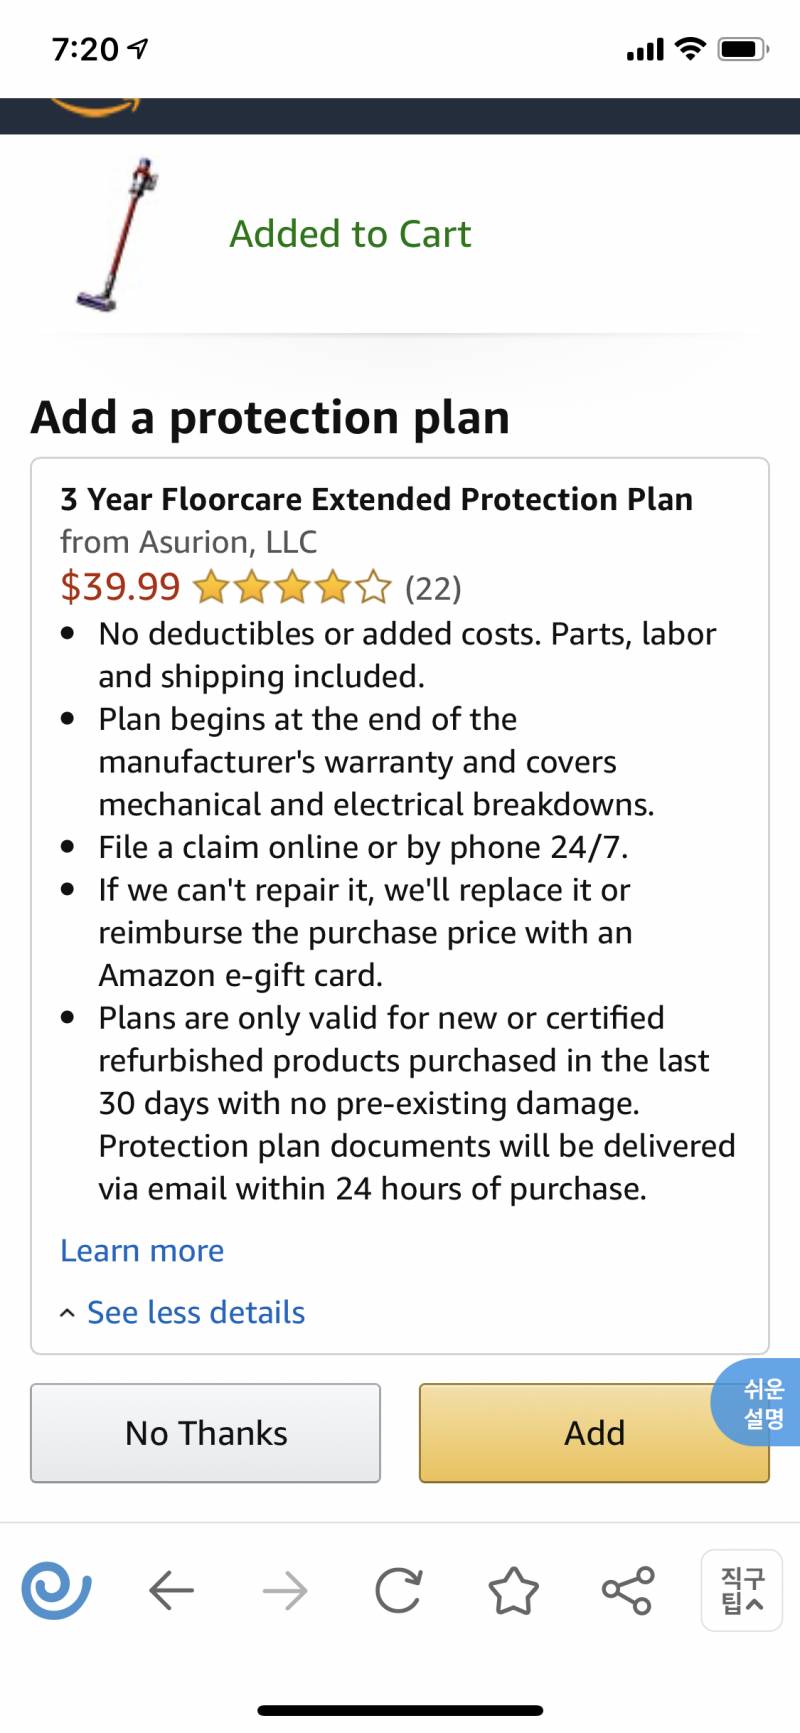
Task: Expand the 직구팁 shopping tips panel
Action: pyautogui.click(x=742, y=1590)
